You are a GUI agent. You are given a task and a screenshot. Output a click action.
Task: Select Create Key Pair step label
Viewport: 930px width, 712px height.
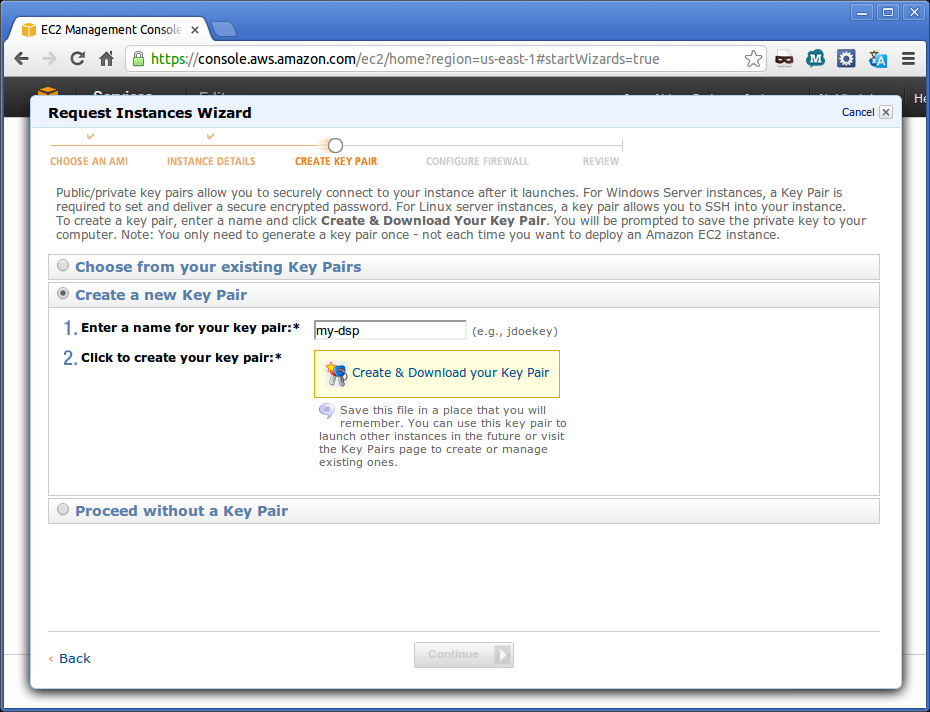[x=336, y=161]
